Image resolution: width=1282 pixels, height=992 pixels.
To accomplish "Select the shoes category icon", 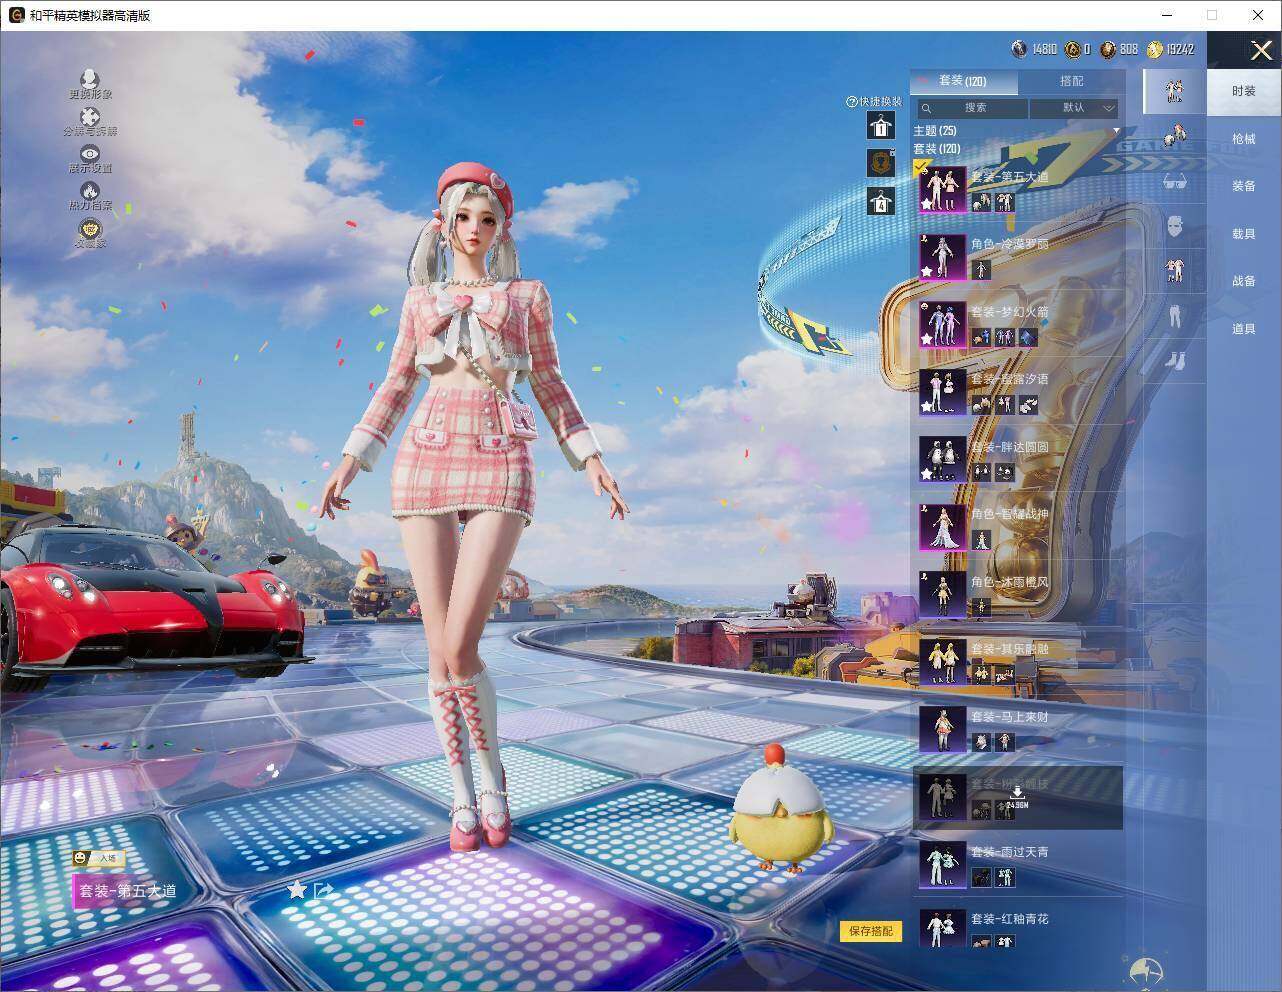I will (1174, 360).
